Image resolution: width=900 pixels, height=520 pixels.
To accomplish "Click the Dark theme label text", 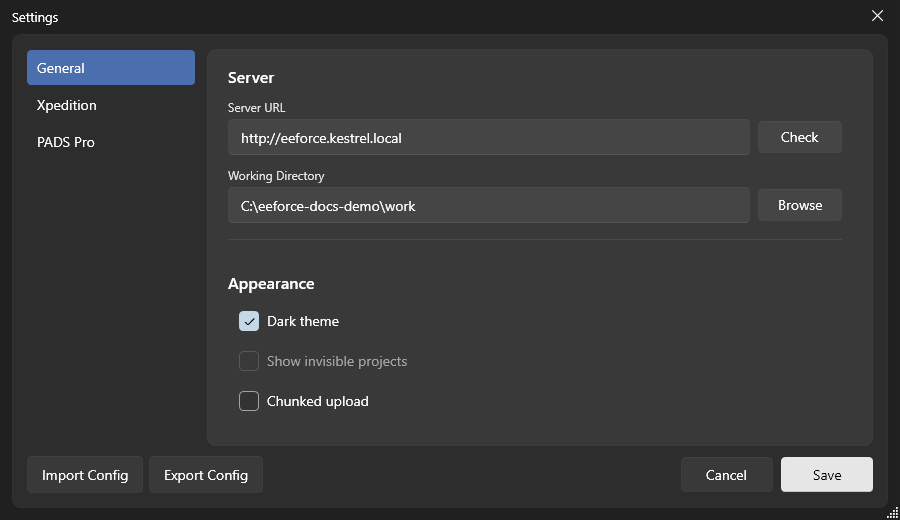I will [x=303, y=321].
